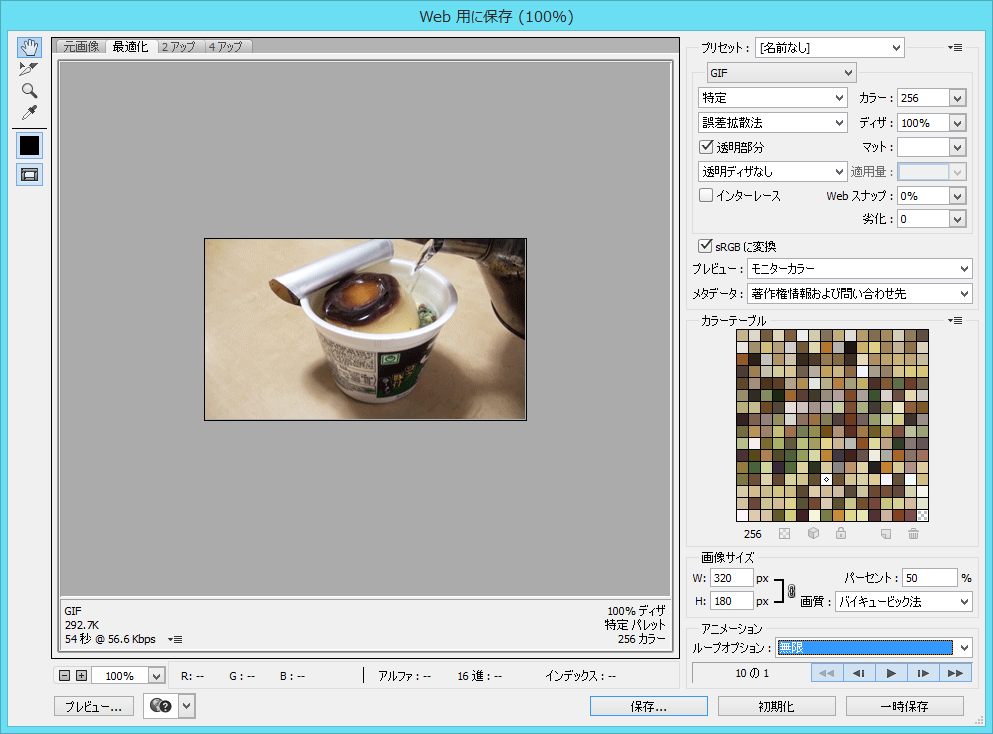
Task: Jump to first animation frame
Action: [826, 673]
